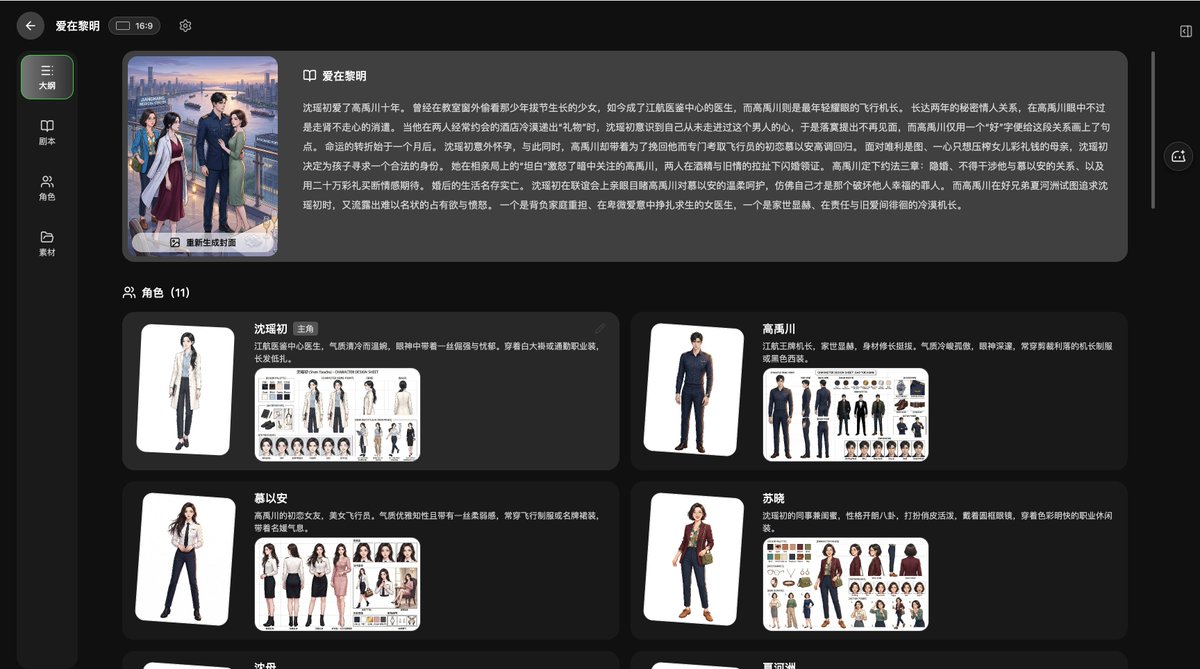Click the 主角 tag on 沈瑶初
Screen dimensions: 1200x669
[x=305, y=328]
